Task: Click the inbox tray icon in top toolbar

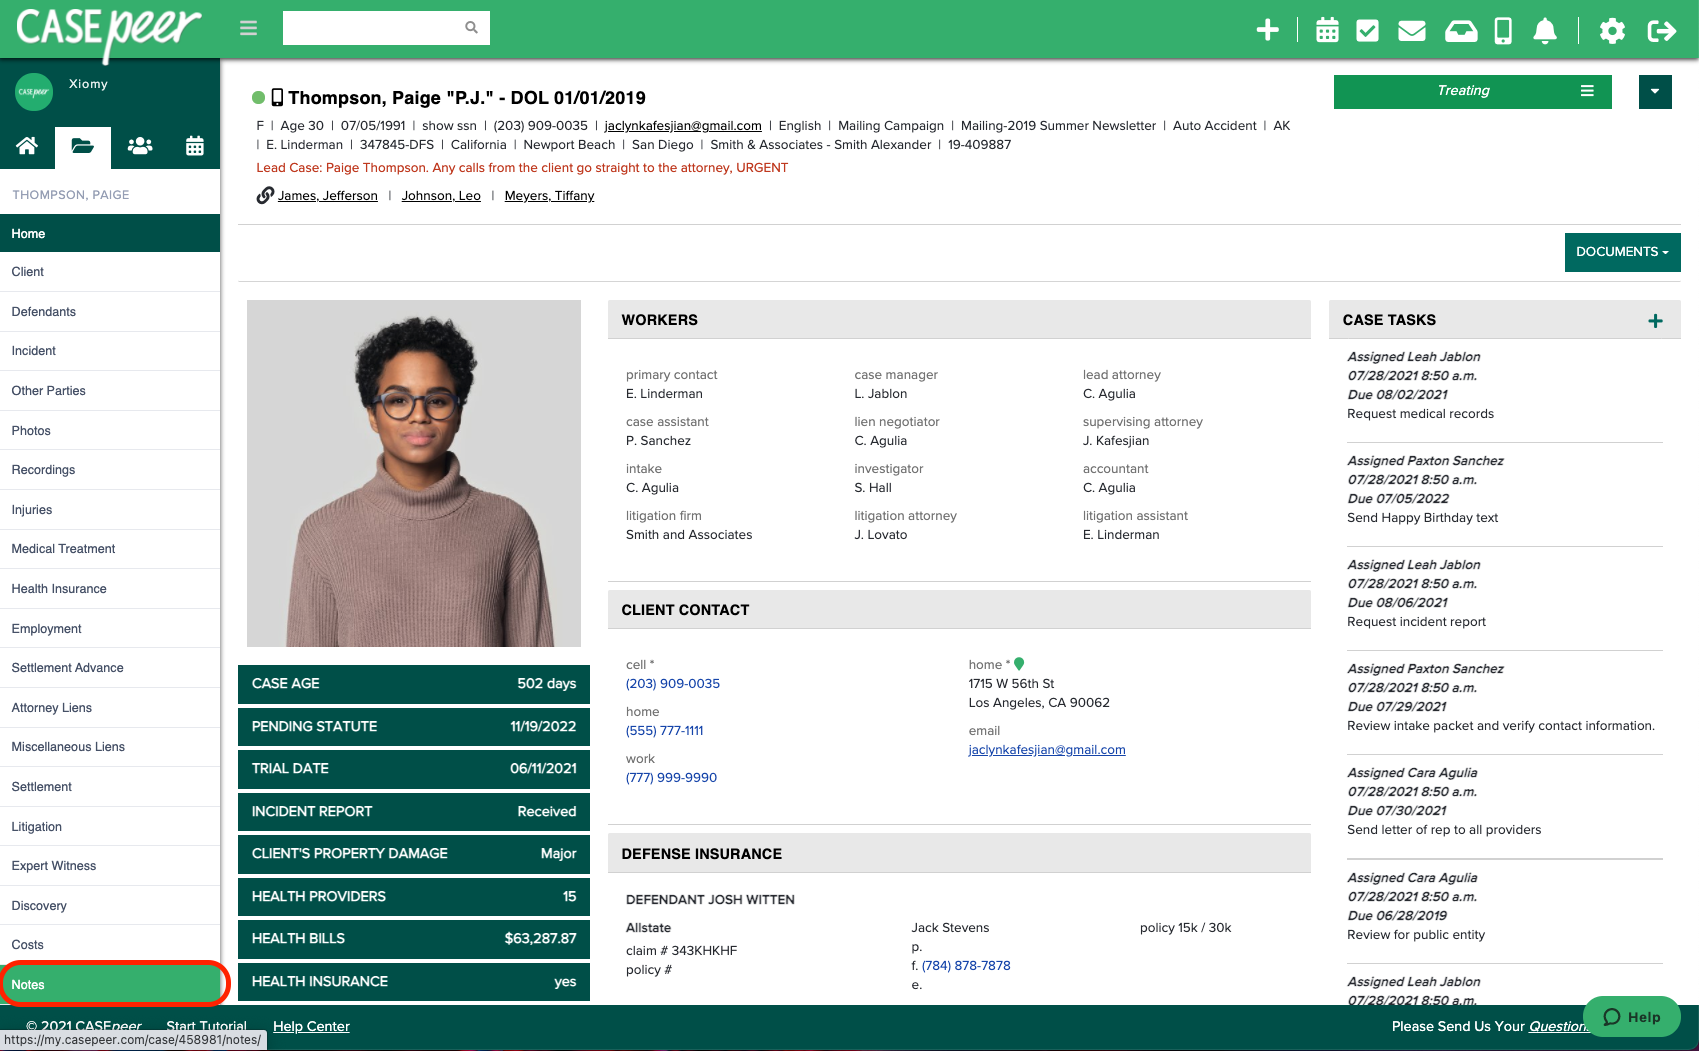Action: (1460, 30)
